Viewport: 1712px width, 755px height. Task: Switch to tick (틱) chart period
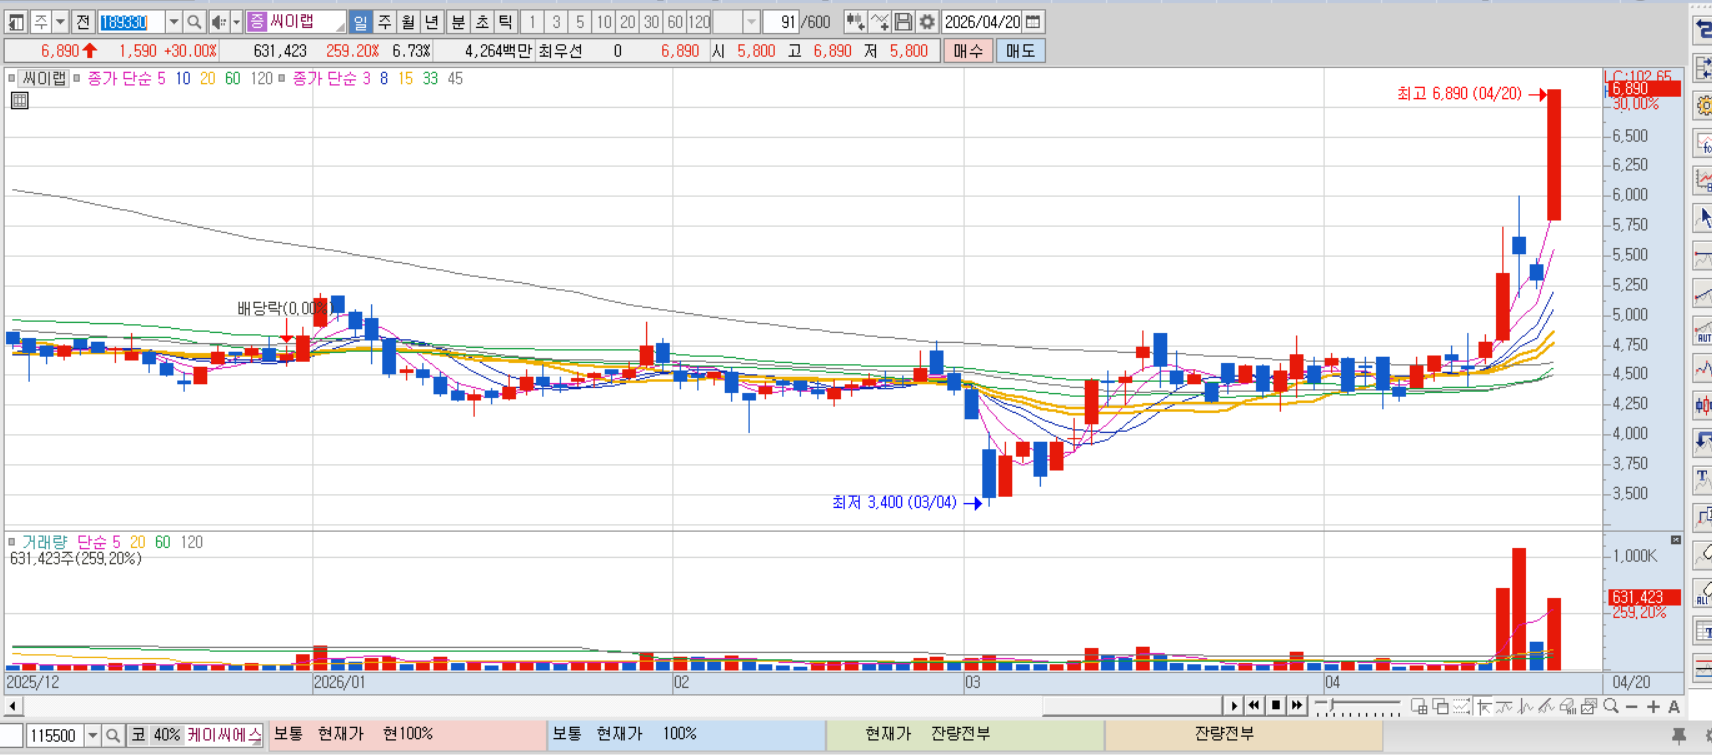[x=506, y=22]
